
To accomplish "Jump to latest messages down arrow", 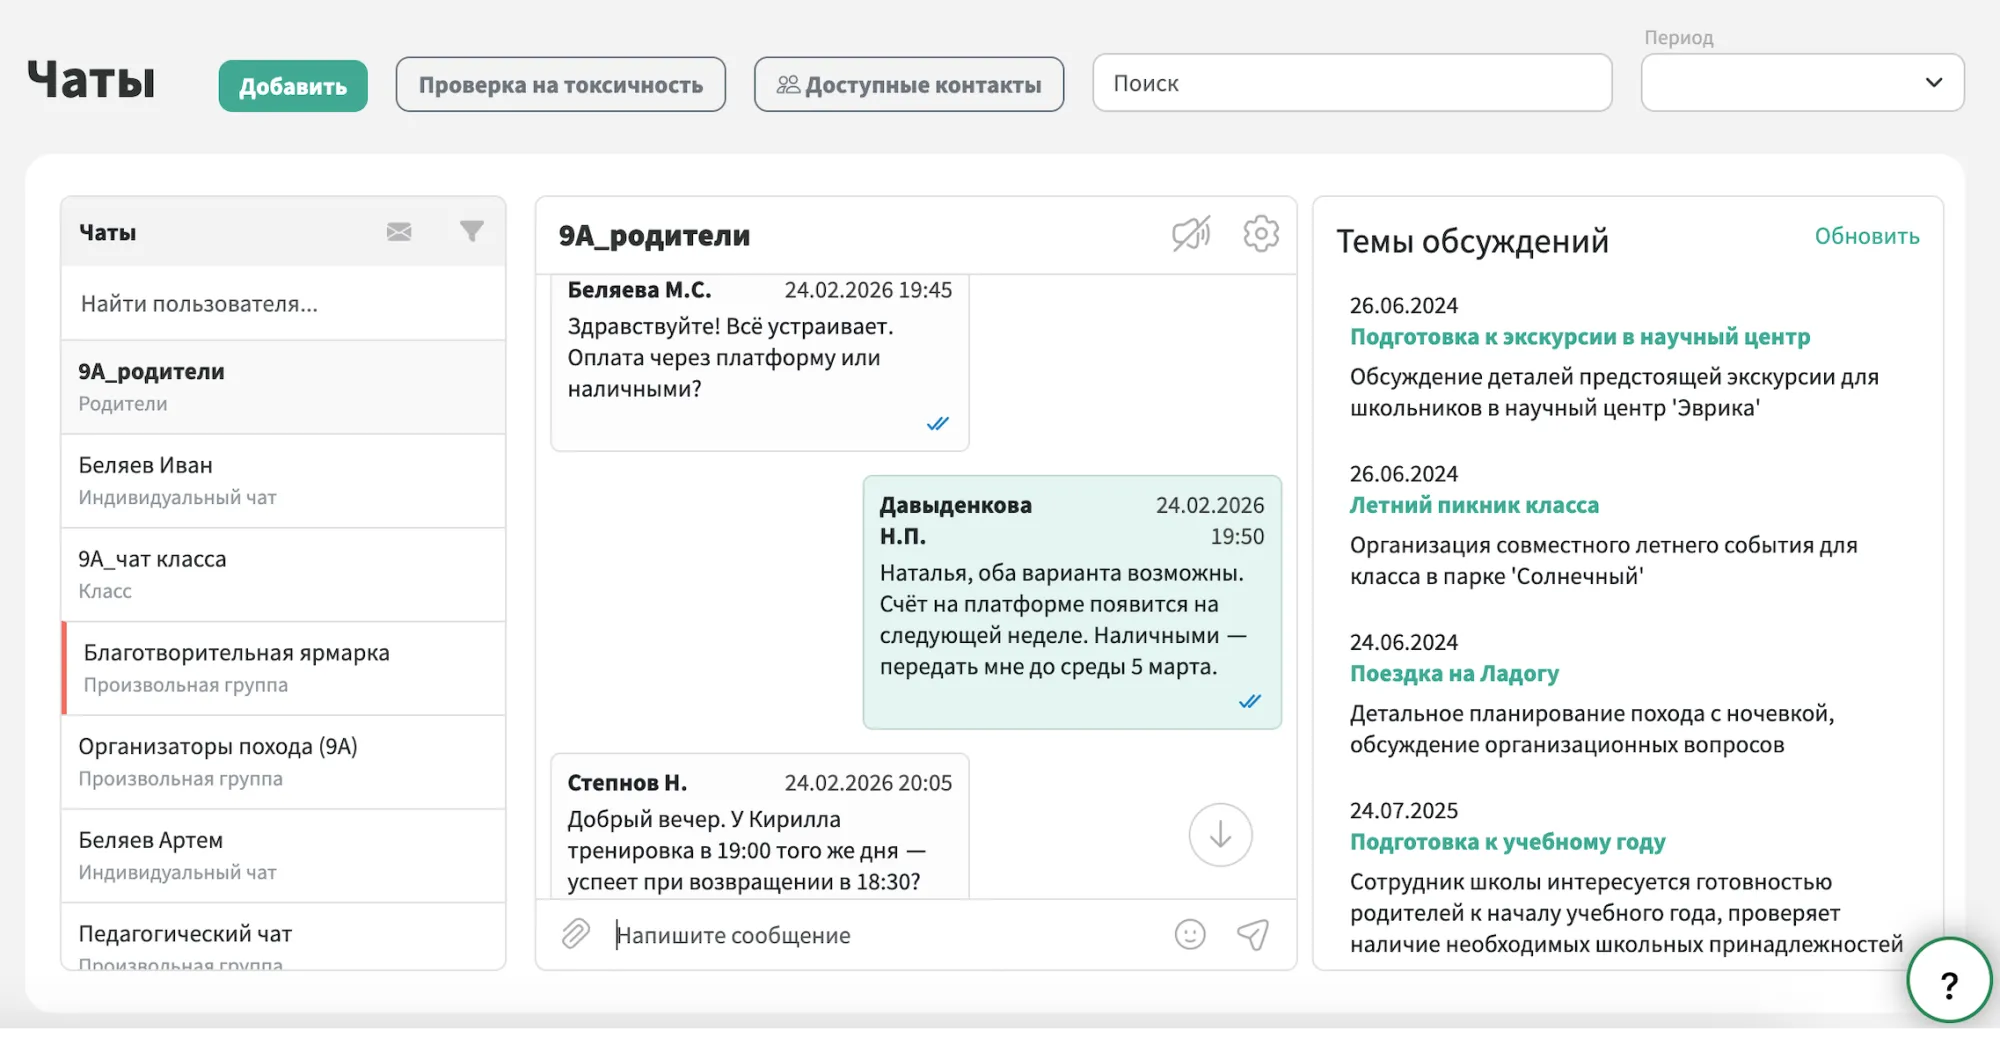I will (1220, 834).
